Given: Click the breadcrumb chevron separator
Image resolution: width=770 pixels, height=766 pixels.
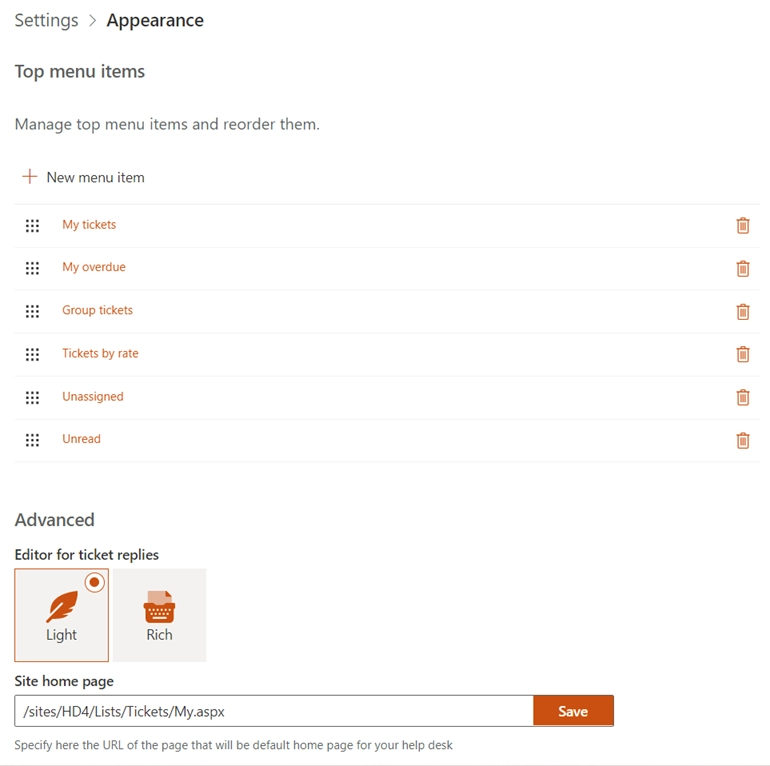Looking at the screenshot, I should click(x=92, y=21).
